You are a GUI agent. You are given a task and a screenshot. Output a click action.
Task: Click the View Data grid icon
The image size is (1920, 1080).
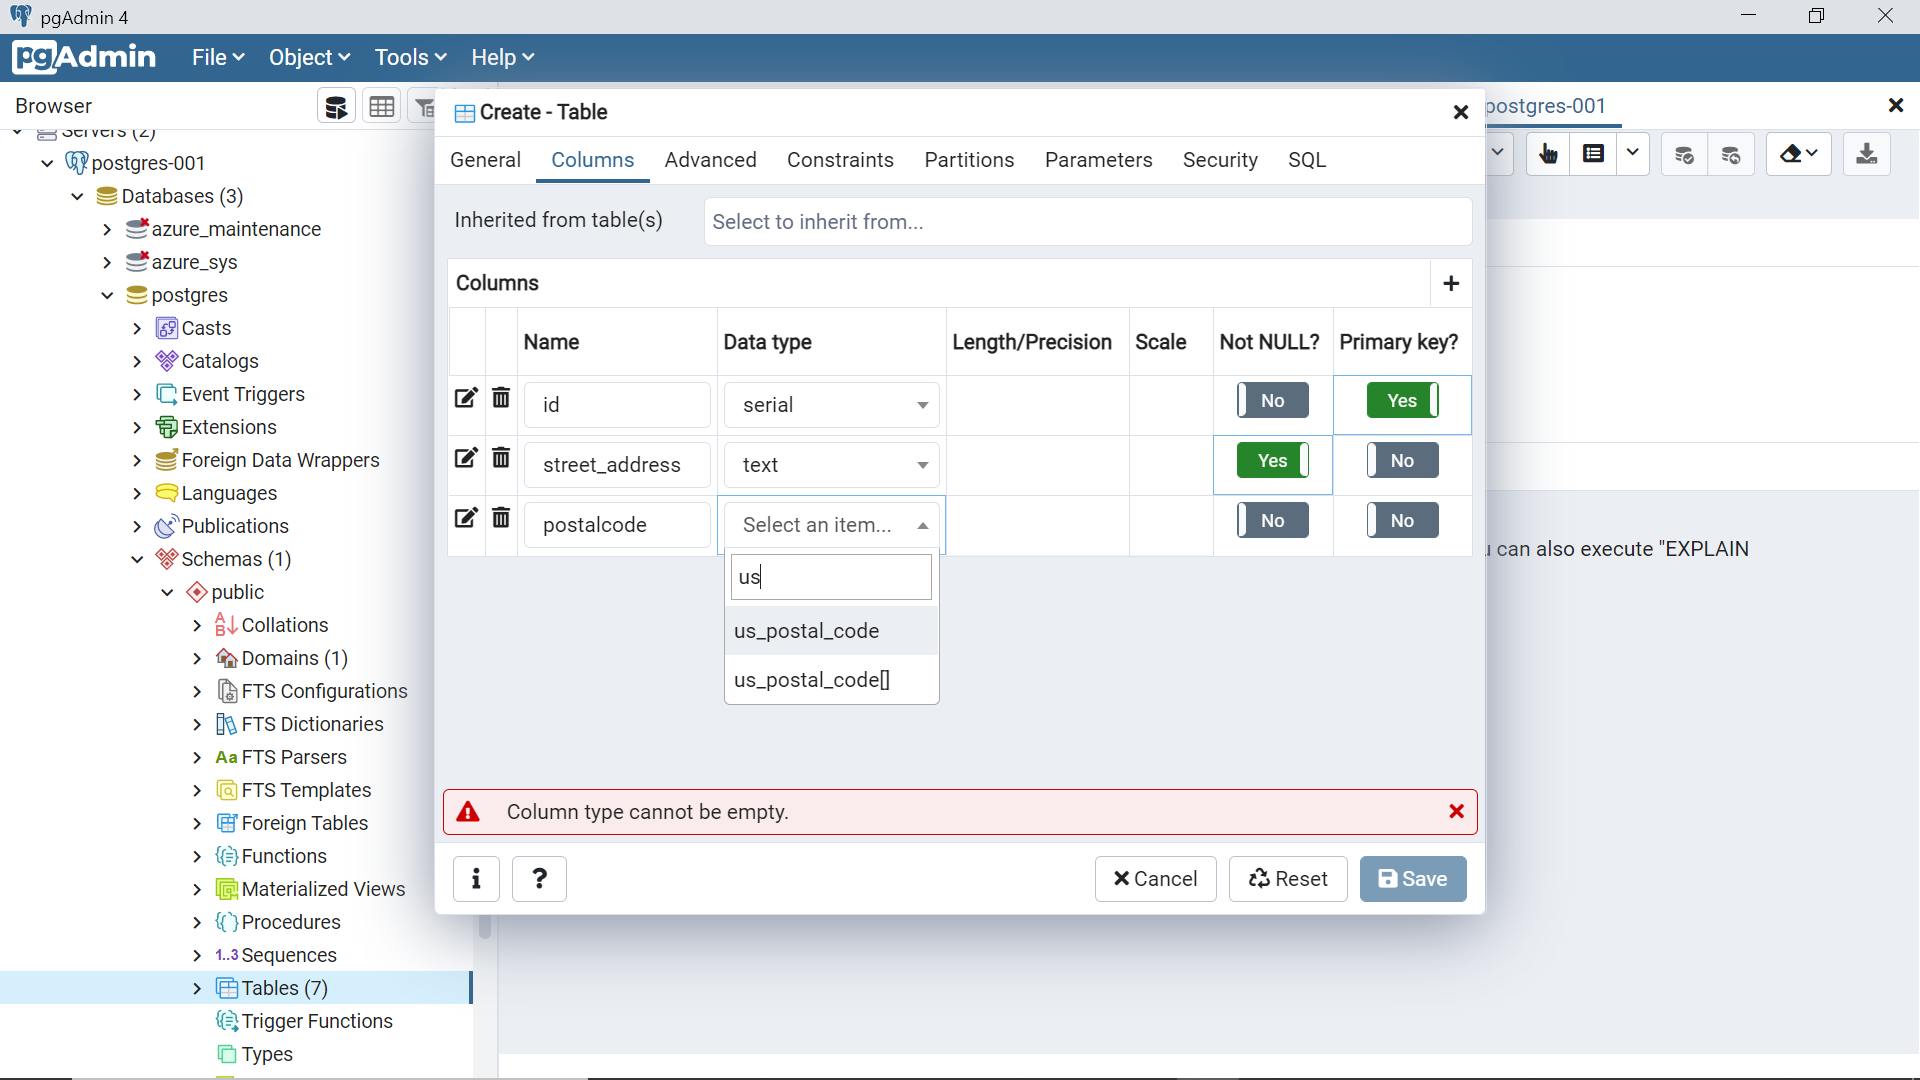(x=382, y=107)
